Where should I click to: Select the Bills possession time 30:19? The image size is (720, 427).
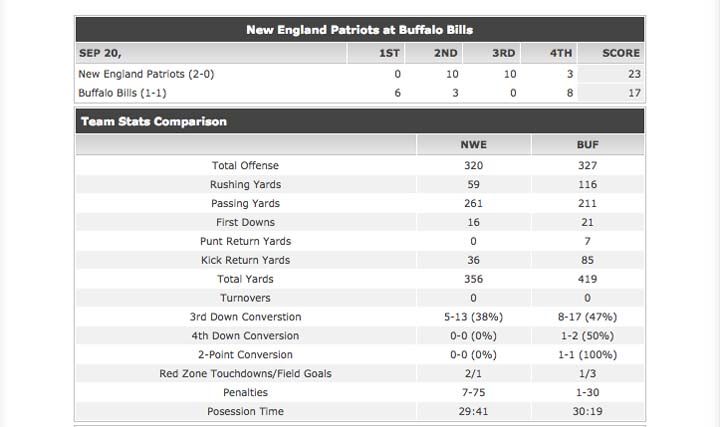click(x=588, y=412)
